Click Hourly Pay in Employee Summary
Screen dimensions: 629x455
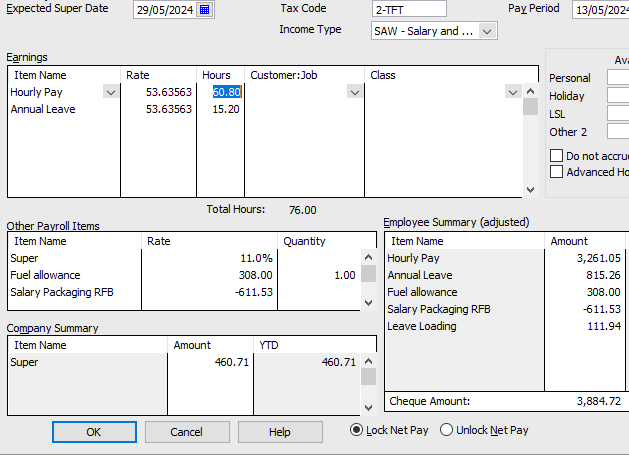(x=413, y=258)
